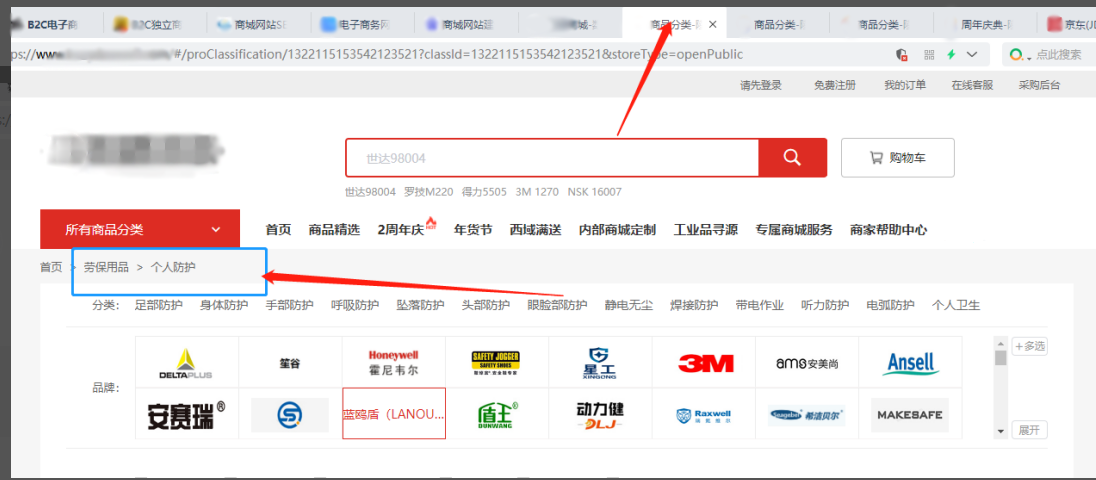Open the QR code icon in address bar
Viewport: 1096px width, 480px height.
pyautogui.click(x=929, y=54)
